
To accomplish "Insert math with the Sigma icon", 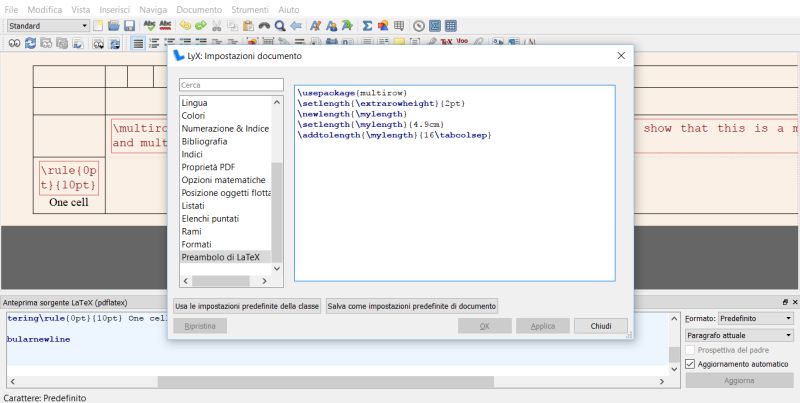I will 367,26.
